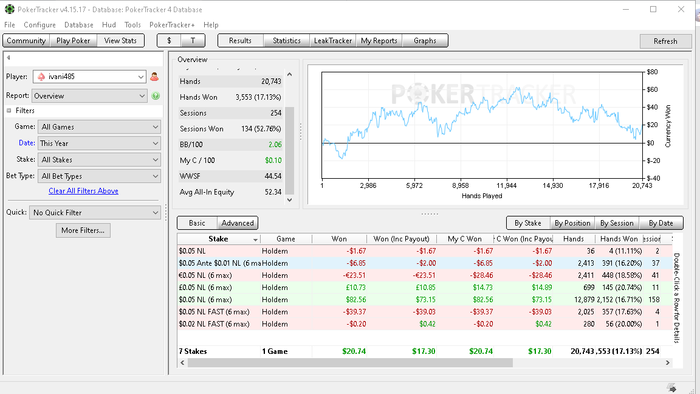Select the $0.05 Ante $0.01 NL row

(425, 263)
